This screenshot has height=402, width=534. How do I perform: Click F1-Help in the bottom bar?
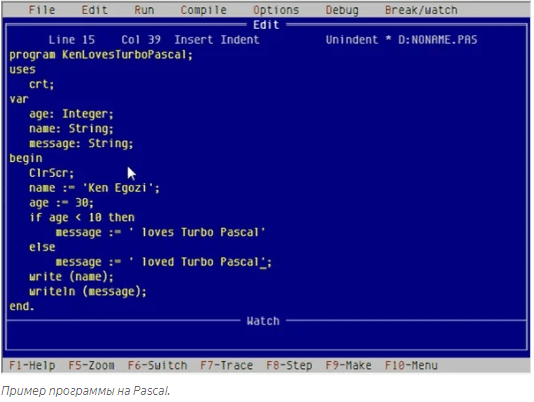32,365
